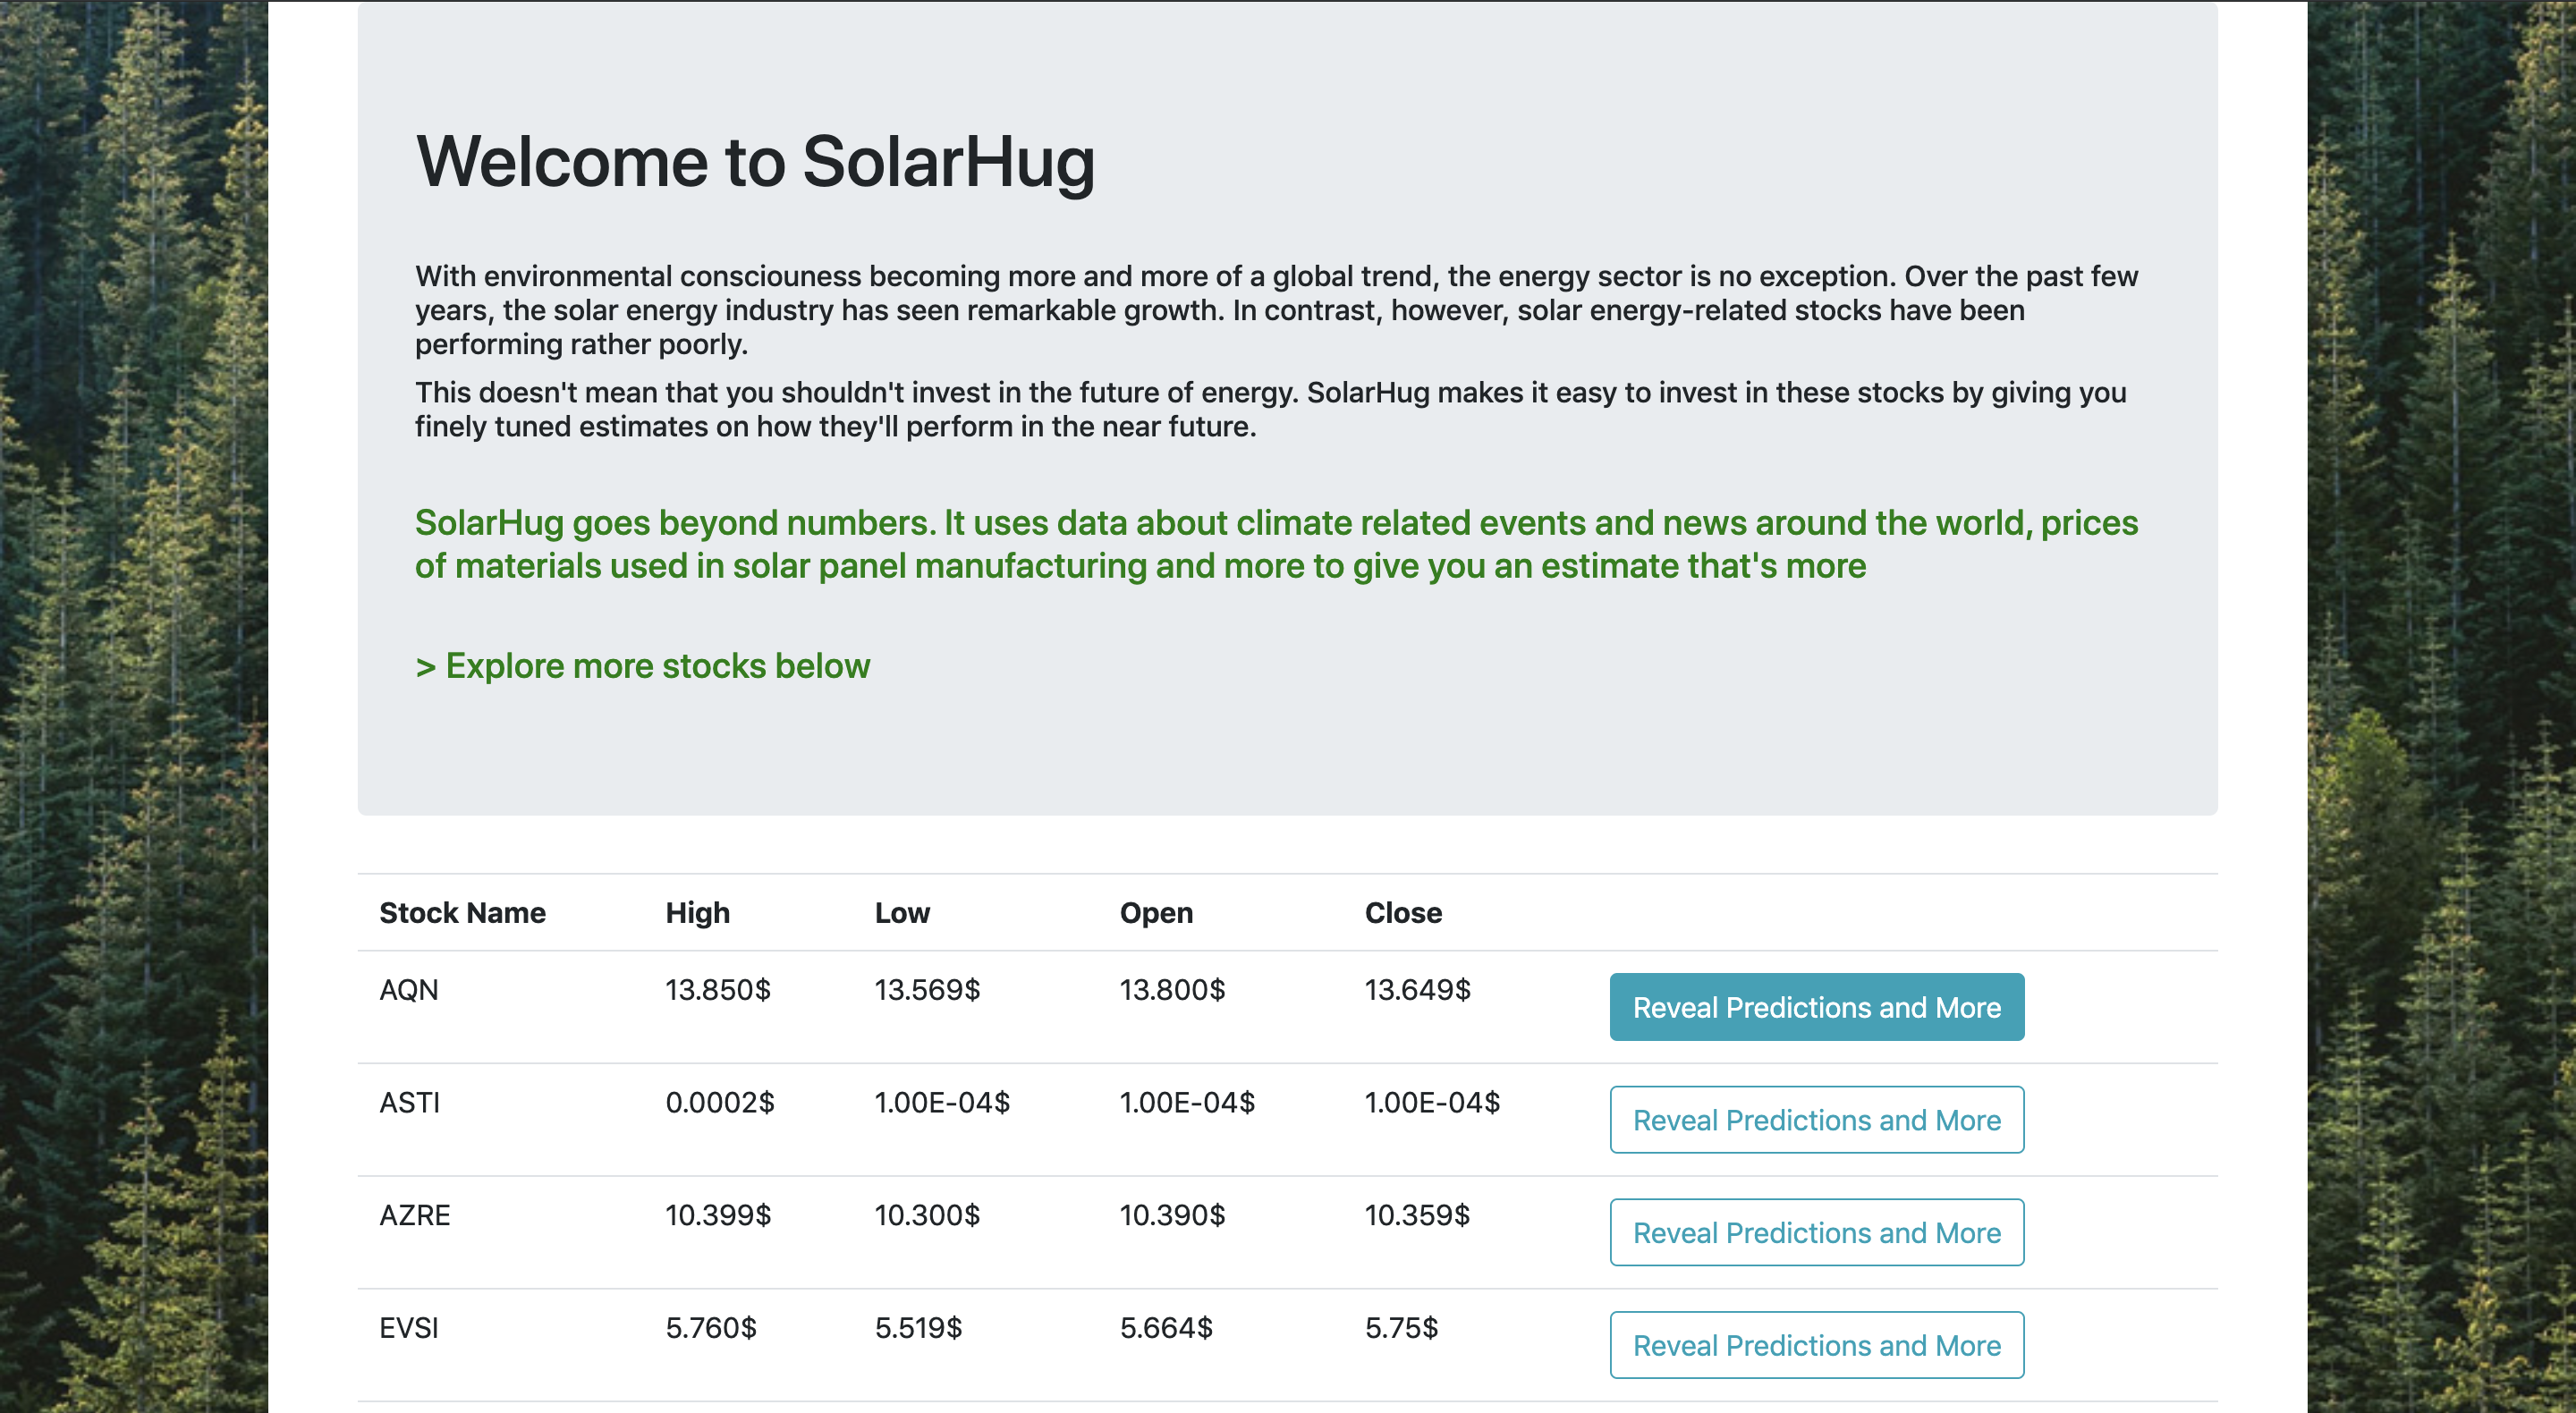Reveal predictions for EVSI stock
The image size is (2576, 1413).
(x=1816, y=1345)
